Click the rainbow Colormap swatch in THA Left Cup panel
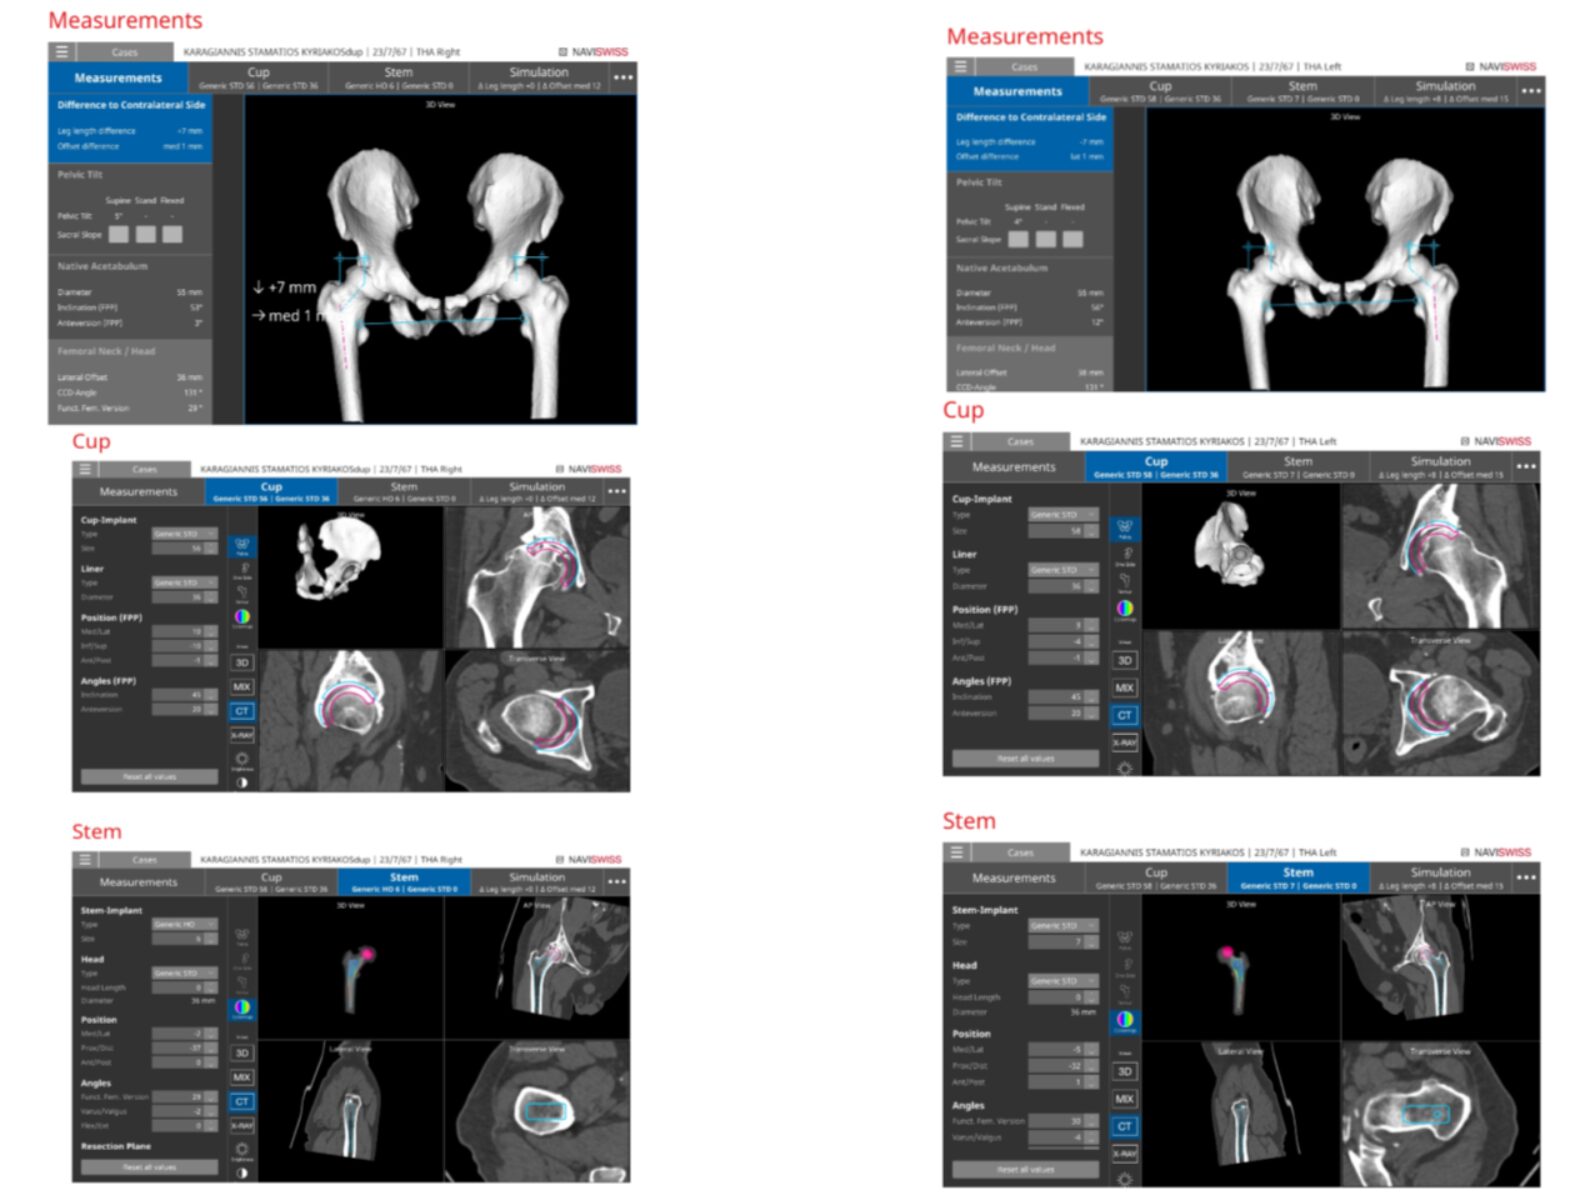 (x=1125, y=608)
